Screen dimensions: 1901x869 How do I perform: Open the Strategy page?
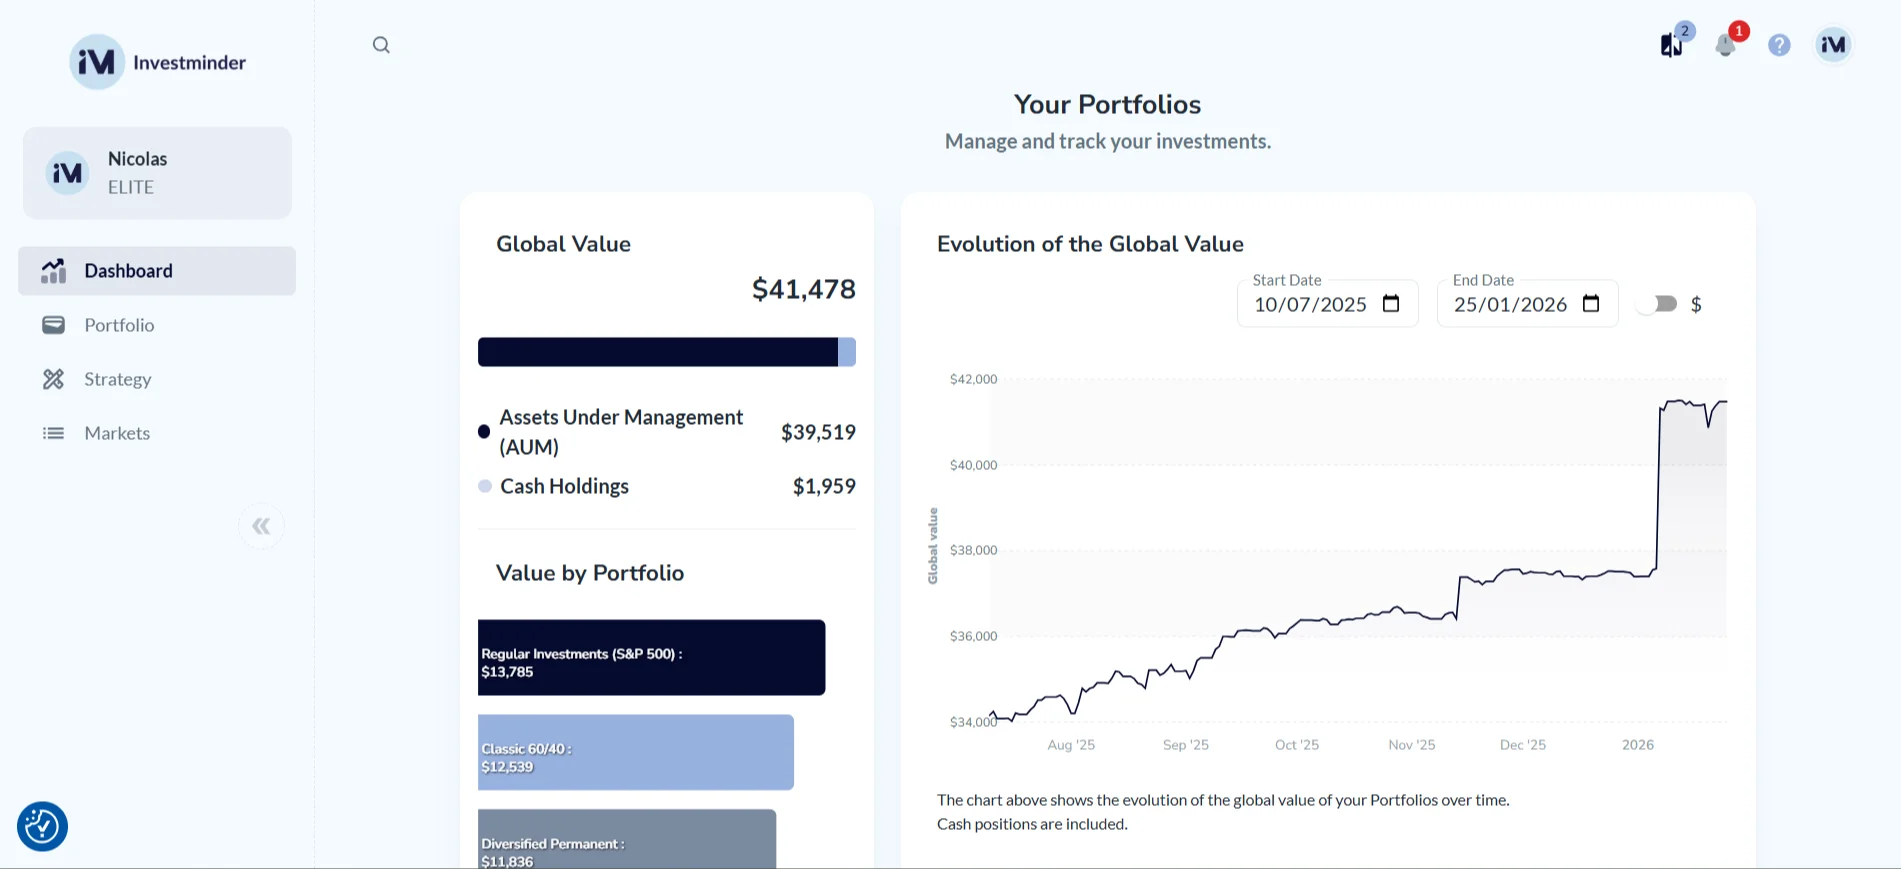click(x=117, y=379)
